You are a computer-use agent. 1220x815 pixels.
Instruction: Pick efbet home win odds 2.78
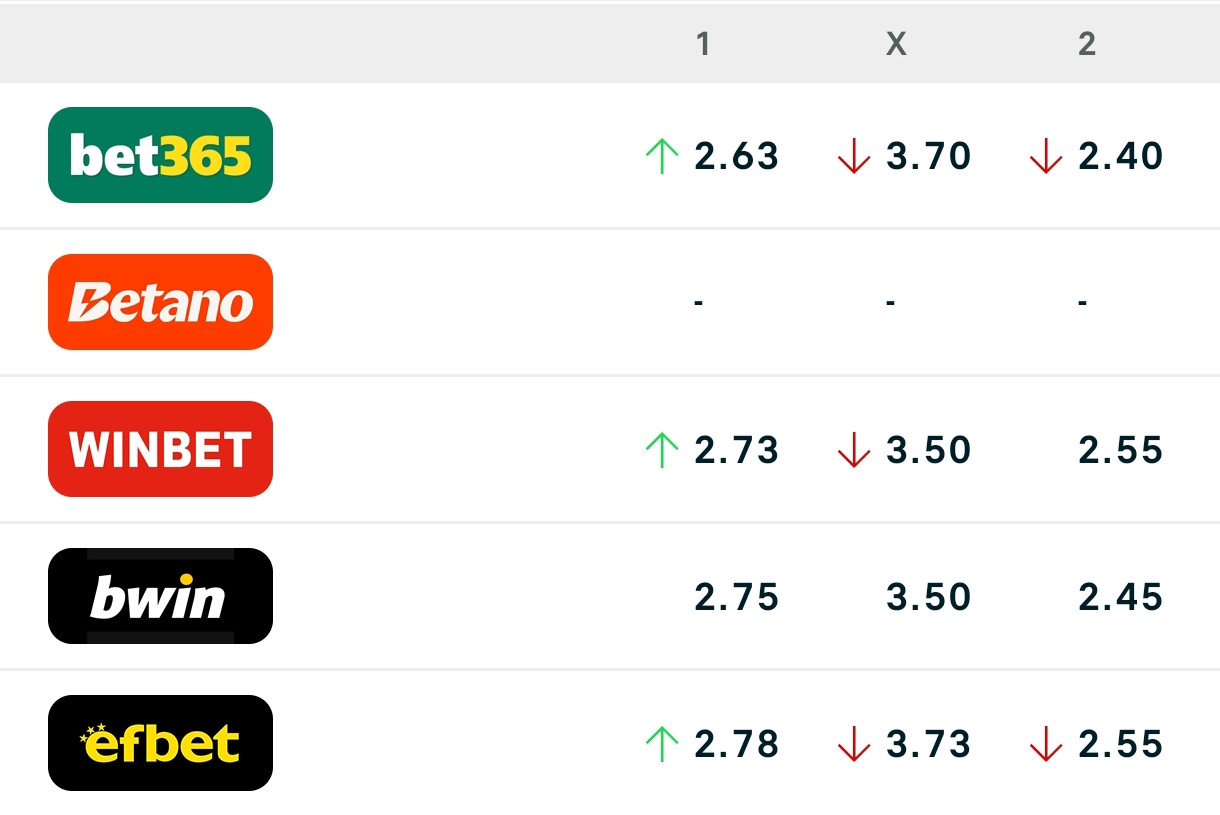coord(736,745)
